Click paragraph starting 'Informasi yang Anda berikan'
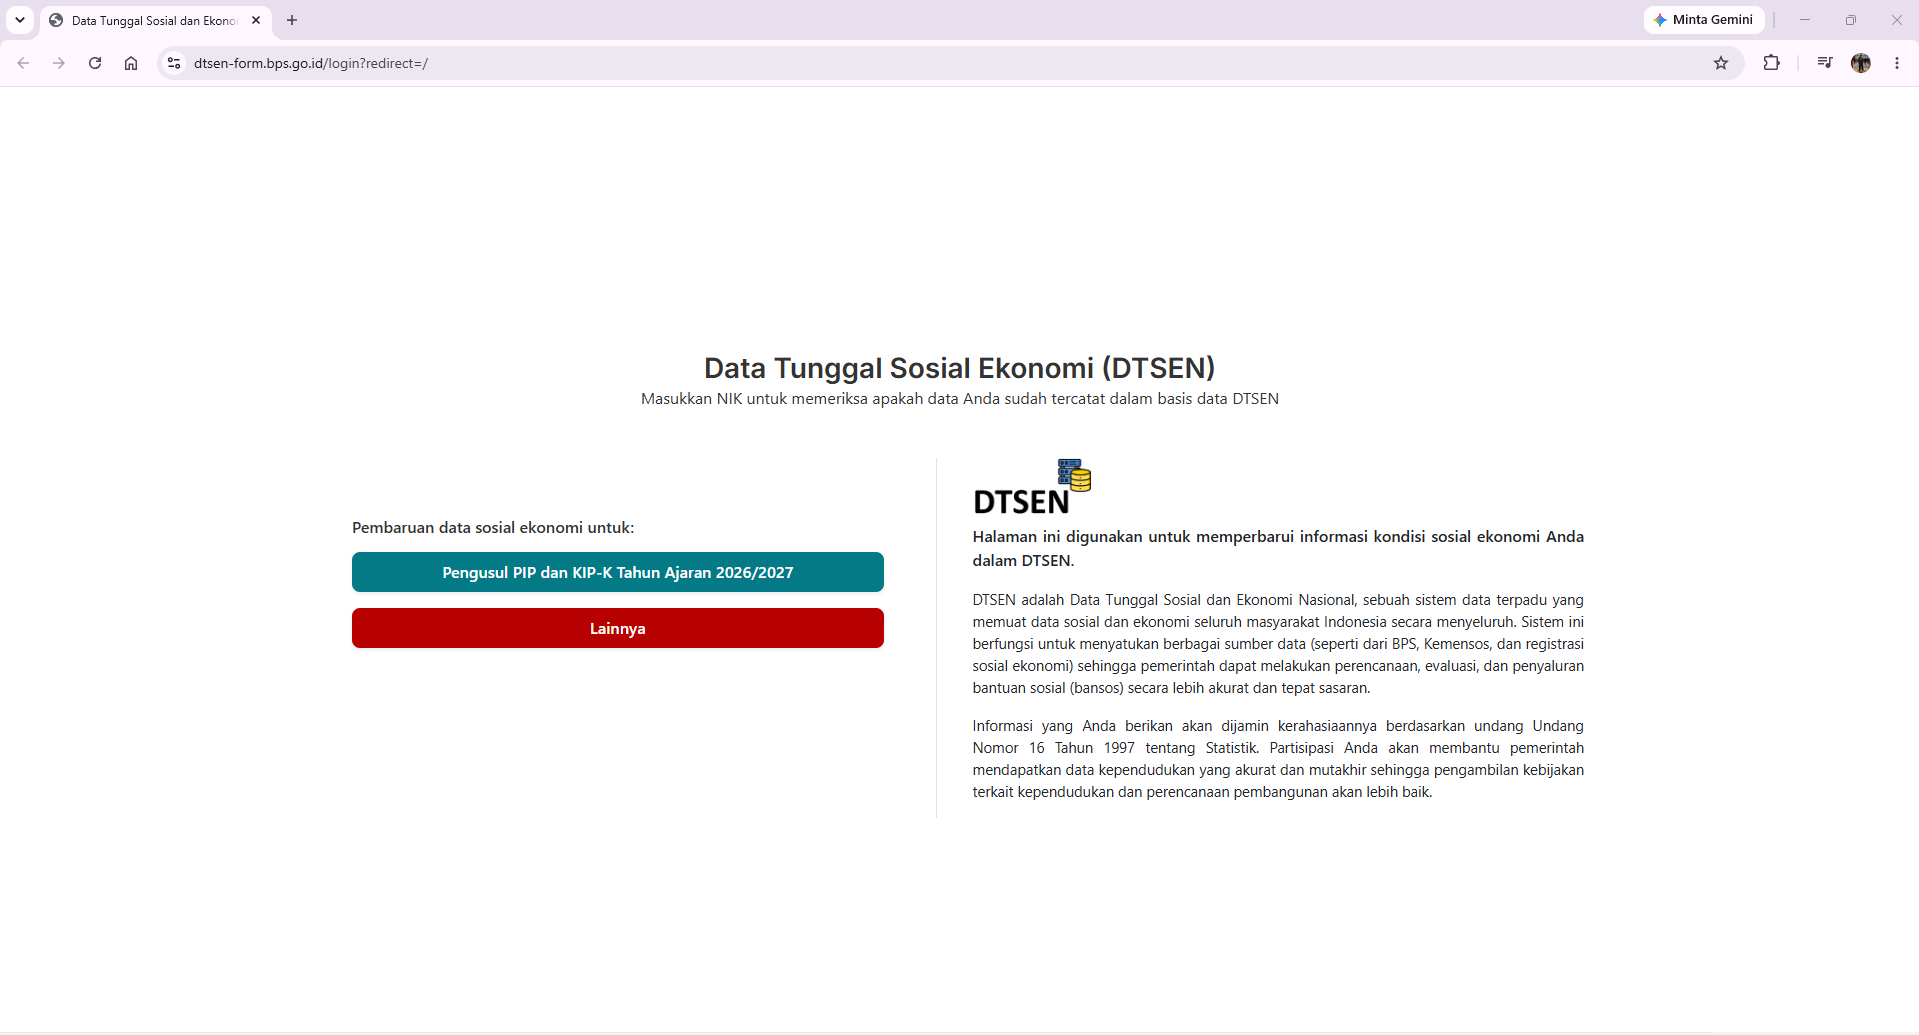The height and width of the screenshot is (1035, 1919). [1278, 759]
